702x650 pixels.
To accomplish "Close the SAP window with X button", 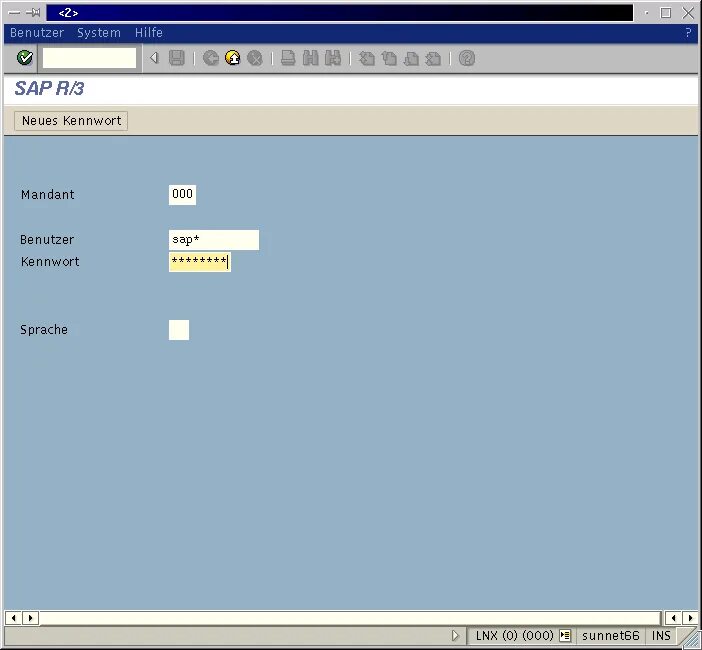I will click(x=688, y=13).
